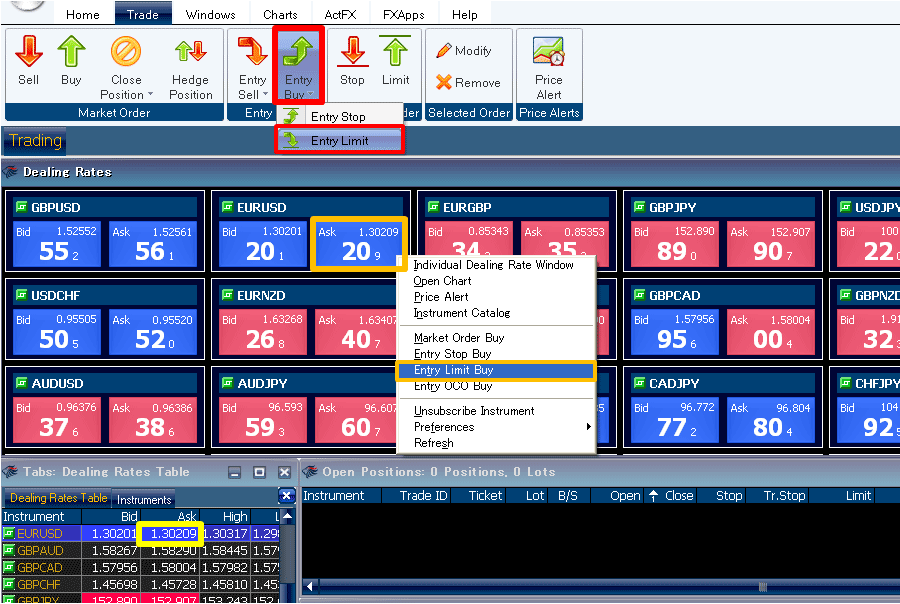Switch to the Instruments tab in bottom panel
The width and height of the screenshot is (900, 604).
144,500
